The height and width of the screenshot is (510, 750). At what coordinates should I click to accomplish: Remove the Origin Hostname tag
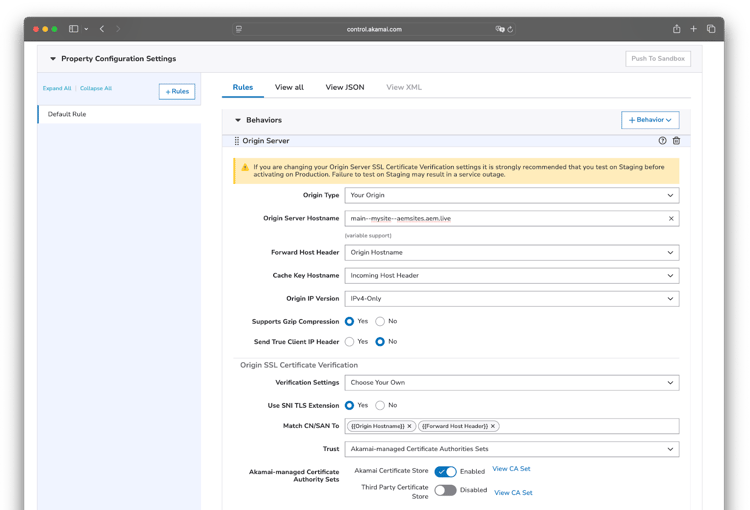(x=409, y=426)
